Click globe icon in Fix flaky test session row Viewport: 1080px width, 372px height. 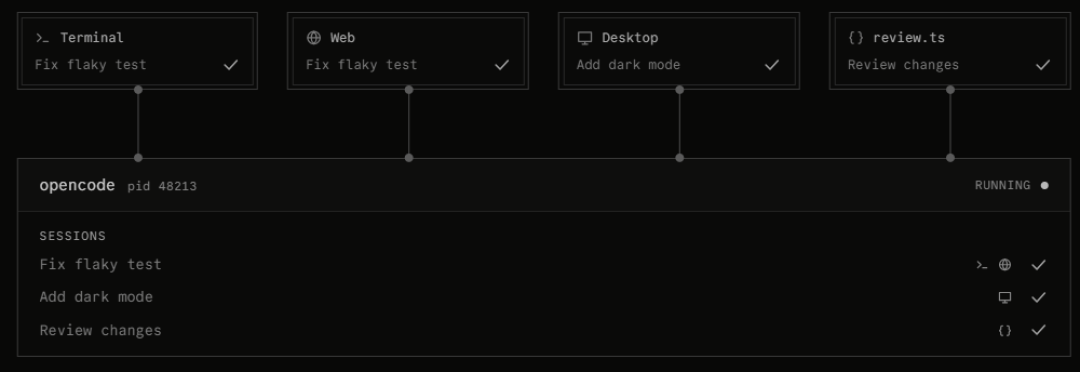click(1005, 265)
